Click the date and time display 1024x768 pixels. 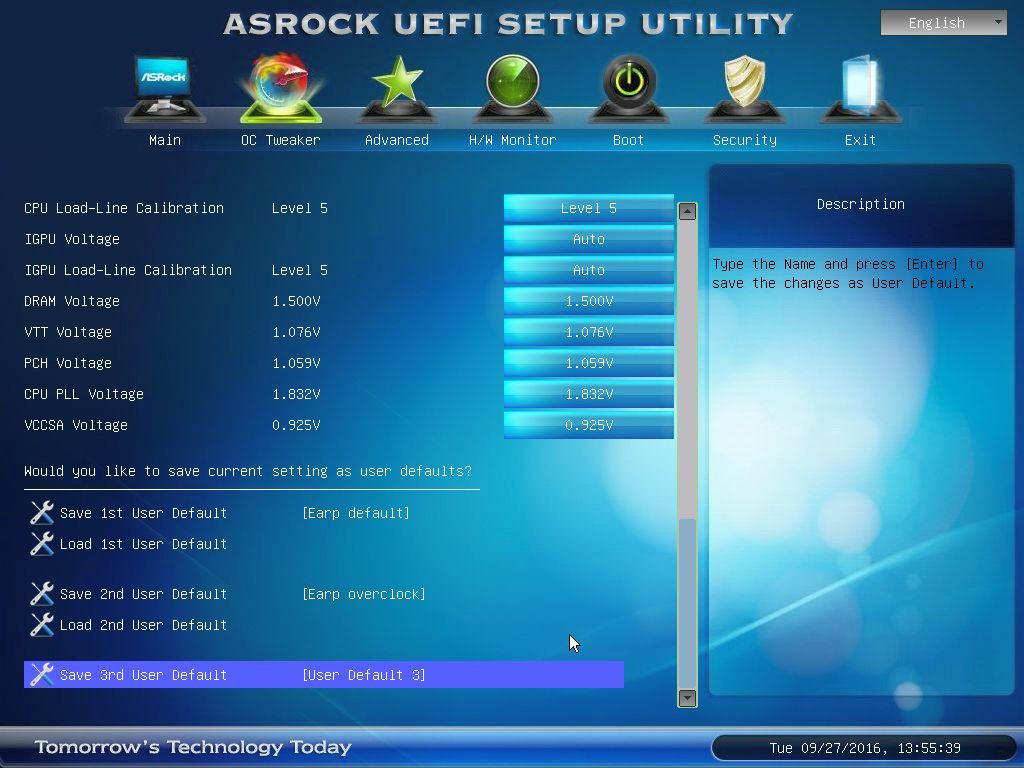click(x=865, y=748)
